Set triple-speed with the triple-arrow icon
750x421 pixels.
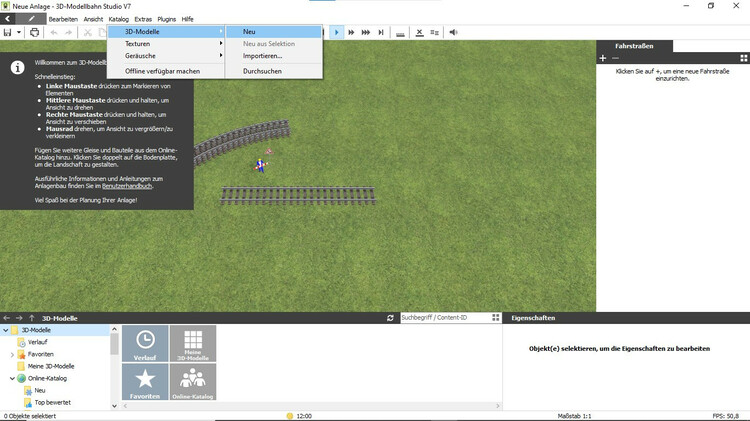(x=366, y=32)
